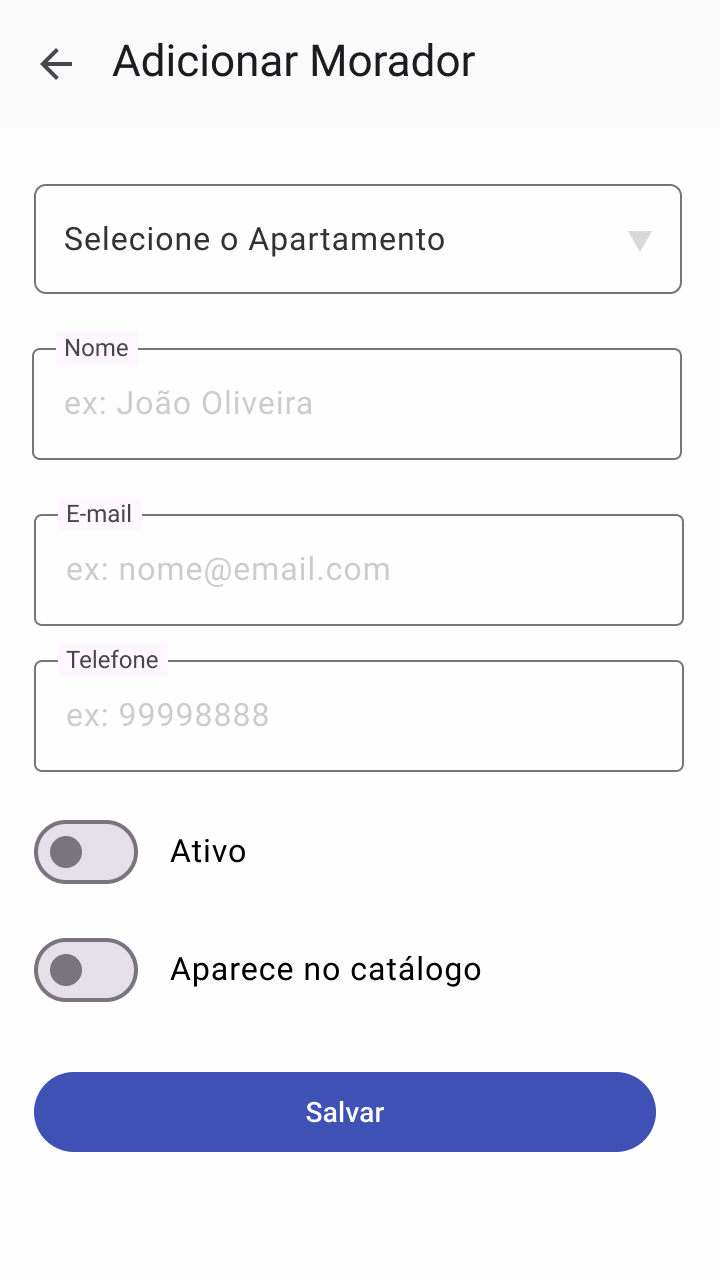Click the placeholder ex: João Oliveira
The width and height of the screenshot is (720, 1280).
pyautogui.click(x=188, y=404)
